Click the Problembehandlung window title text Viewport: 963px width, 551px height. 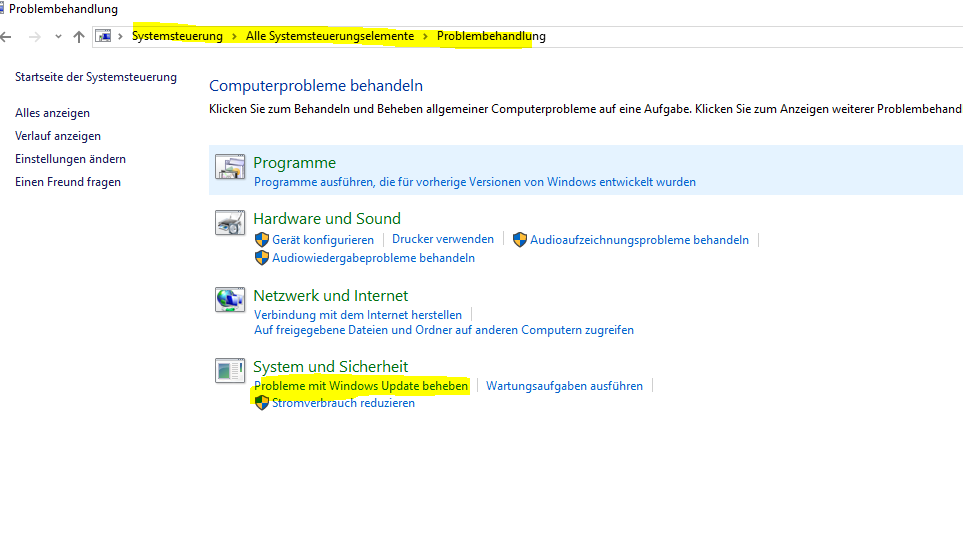coord(63,9)
